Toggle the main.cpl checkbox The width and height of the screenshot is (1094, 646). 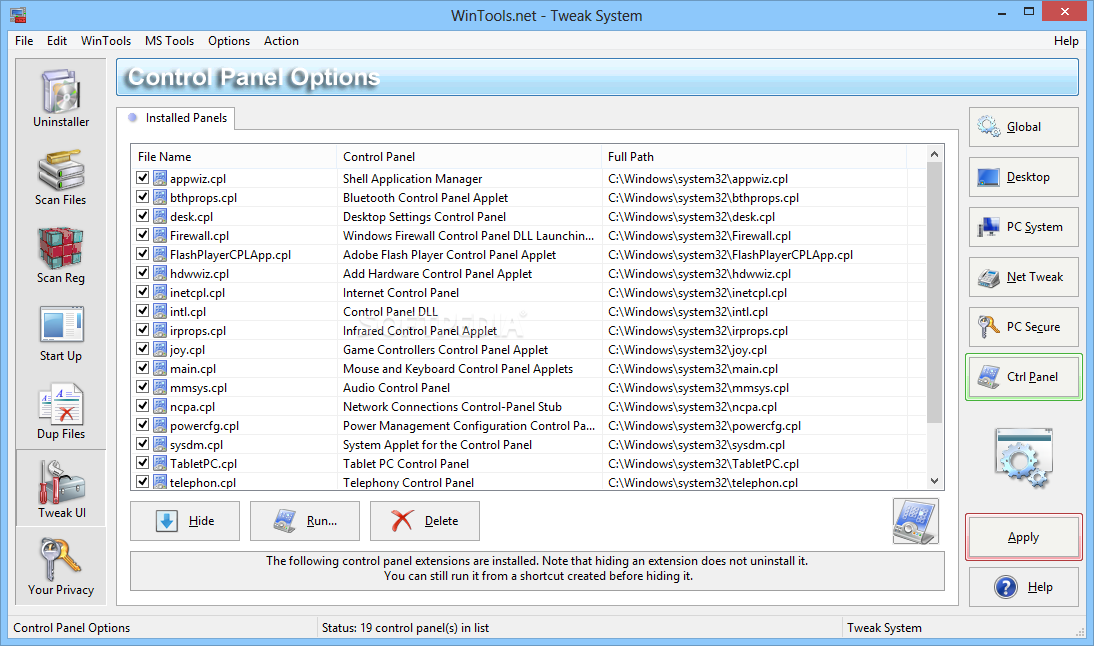tap(143, 368)
